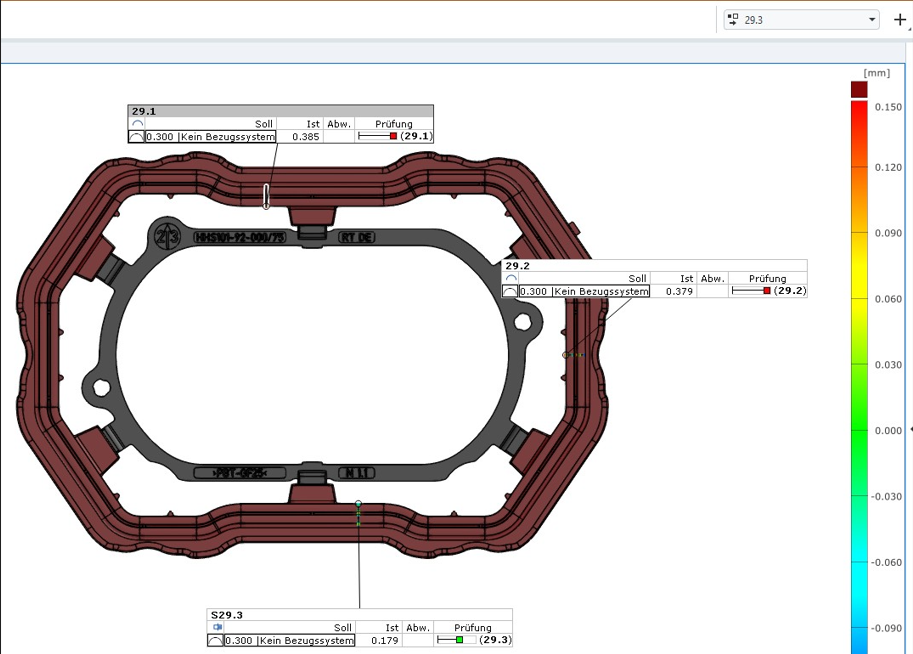913x654 pixels.
Task: Select the S29.3 label header
Action: (360, 615)
